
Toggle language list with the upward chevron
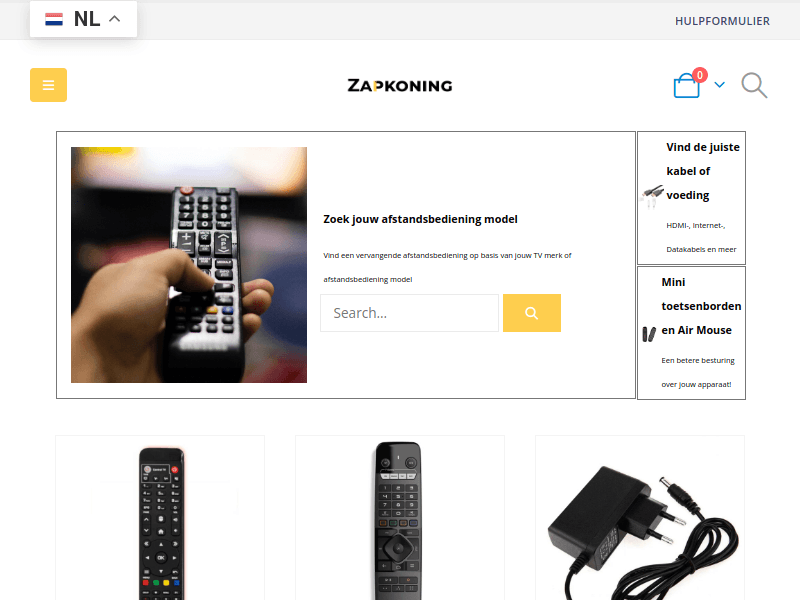pos(115,19)
